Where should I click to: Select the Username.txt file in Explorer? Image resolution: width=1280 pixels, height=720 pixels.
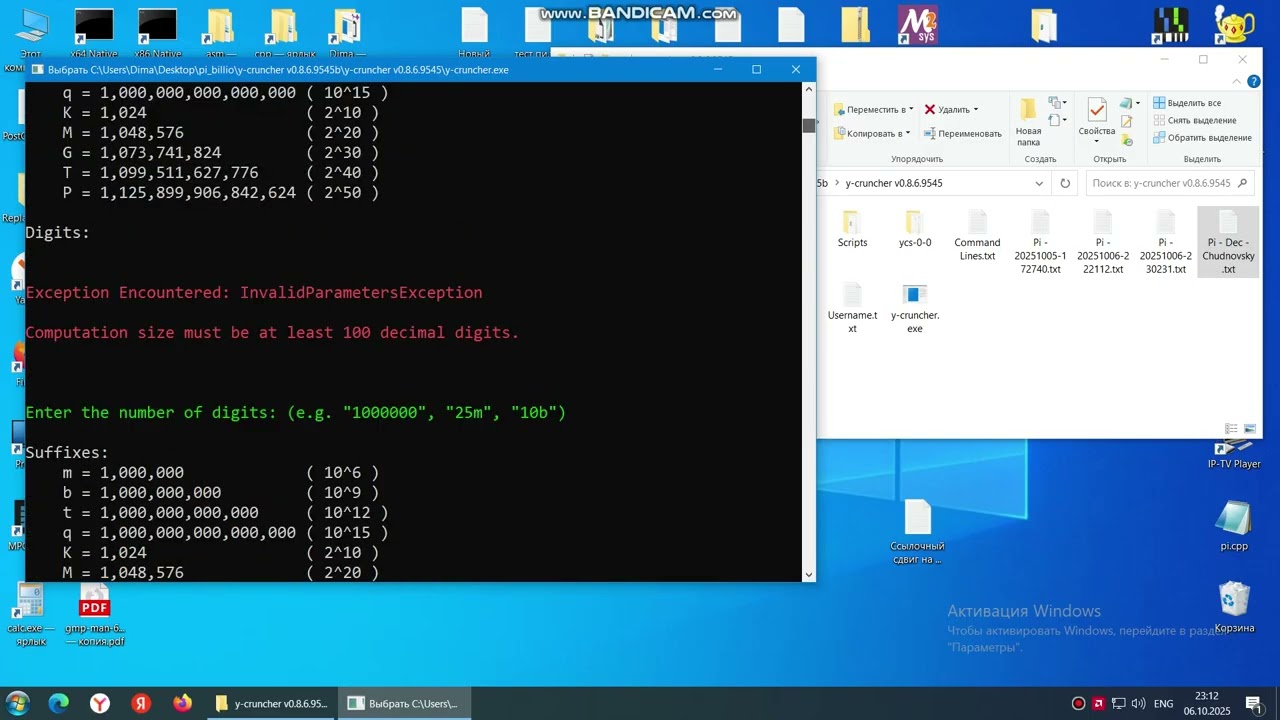(x=852, y=308)
